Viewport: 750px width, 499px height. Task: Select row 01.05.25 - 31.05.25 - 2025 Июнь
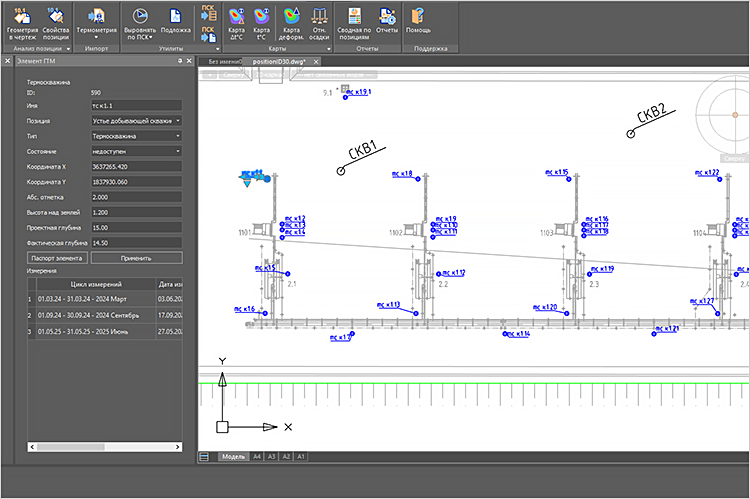click(105, 332)
